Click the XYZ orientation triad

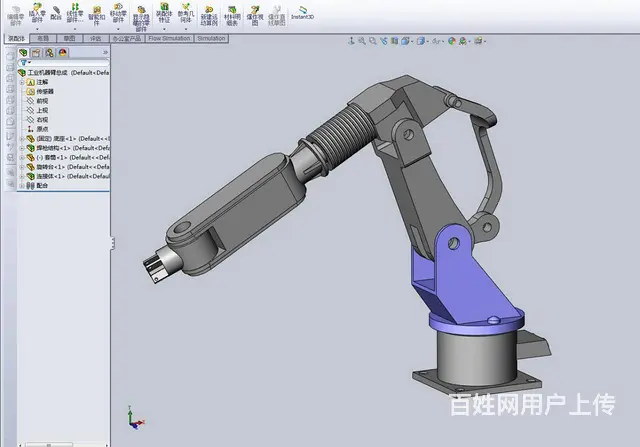(x=135, y=418)
